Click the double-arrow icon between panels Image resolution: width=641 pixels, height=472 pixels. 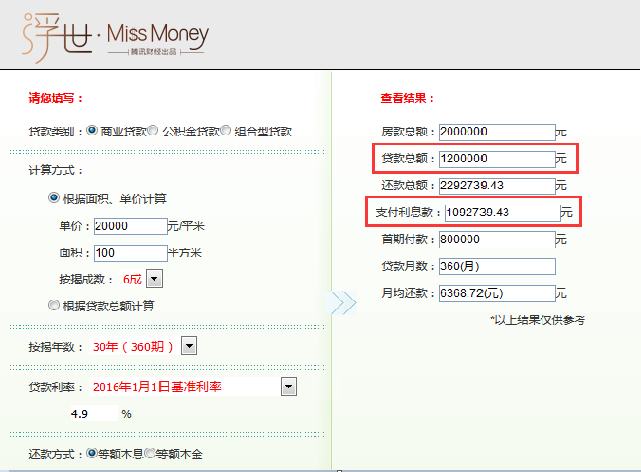pyautogui.click(x=343, y=303)
